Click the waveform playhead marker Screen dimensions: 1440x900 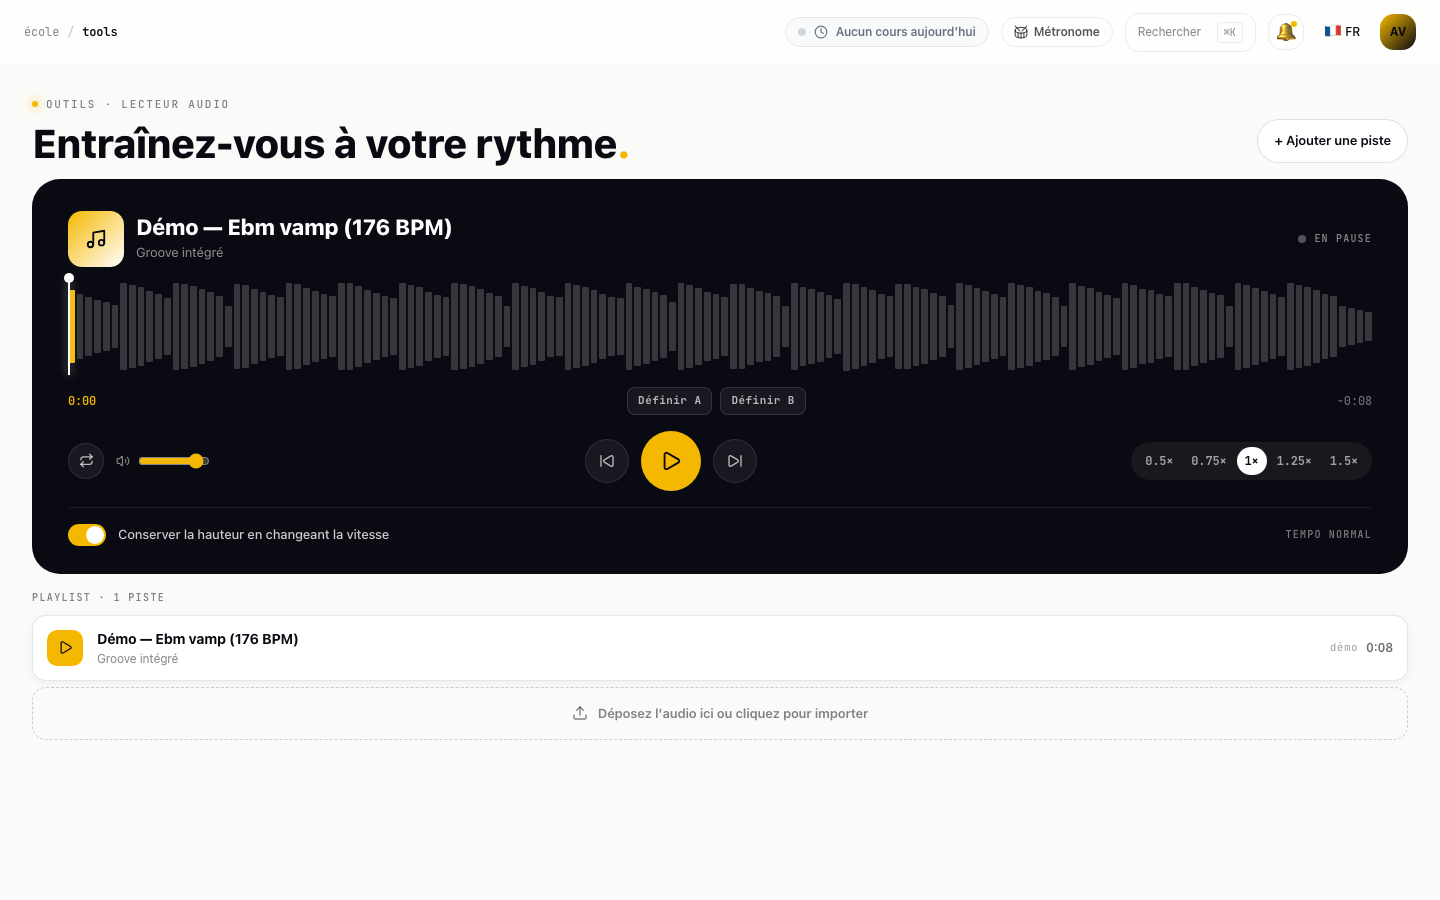pyautogui.click(x=69, y=278)
